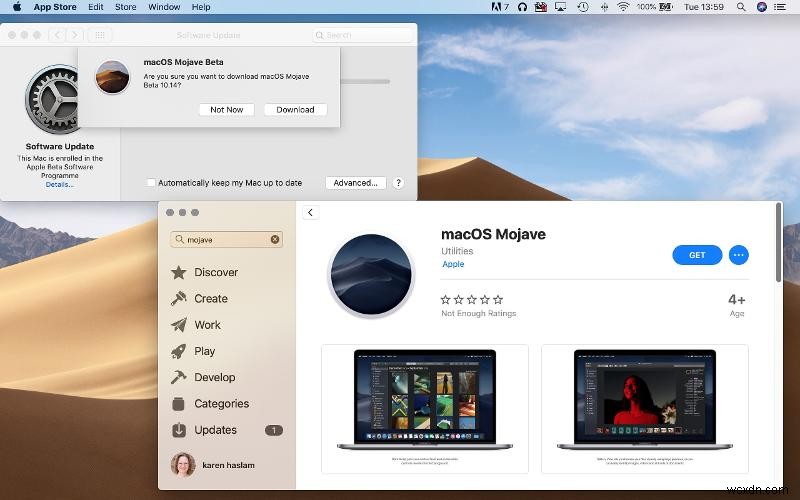Go forward in Software Update window
Image resolution: width=800 pixels, height=500 pixels.
(x=74, y=35)
